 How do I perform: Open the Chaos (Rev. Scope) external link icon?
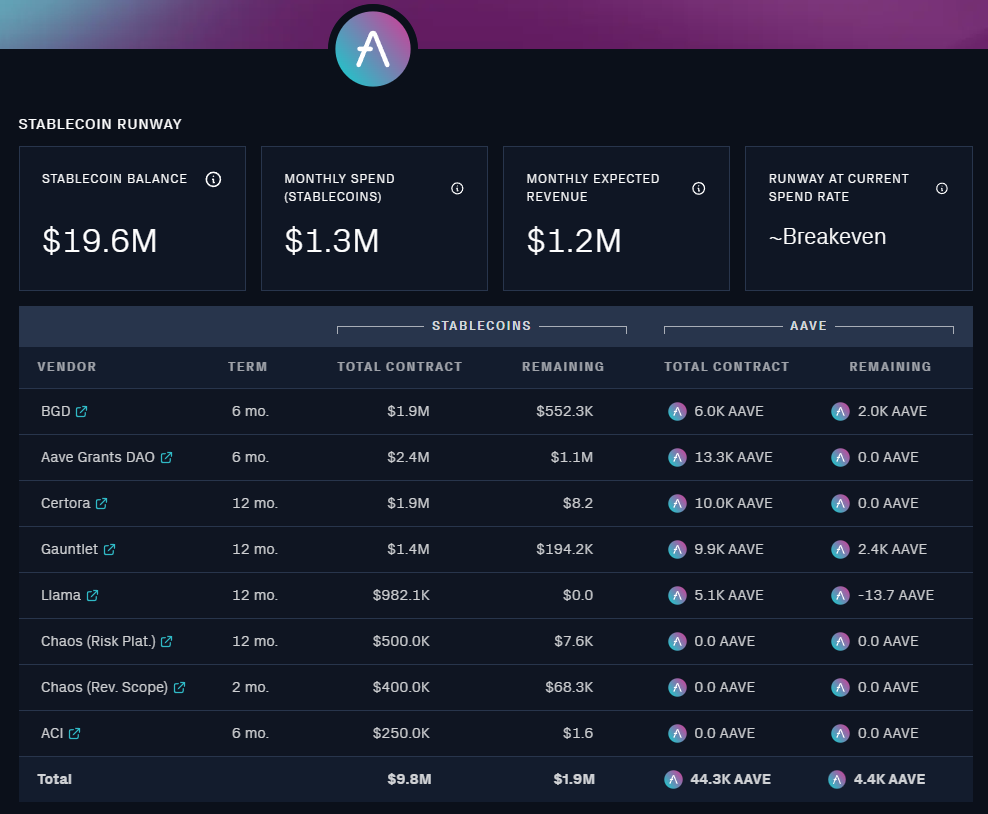[x=180, y=687]
